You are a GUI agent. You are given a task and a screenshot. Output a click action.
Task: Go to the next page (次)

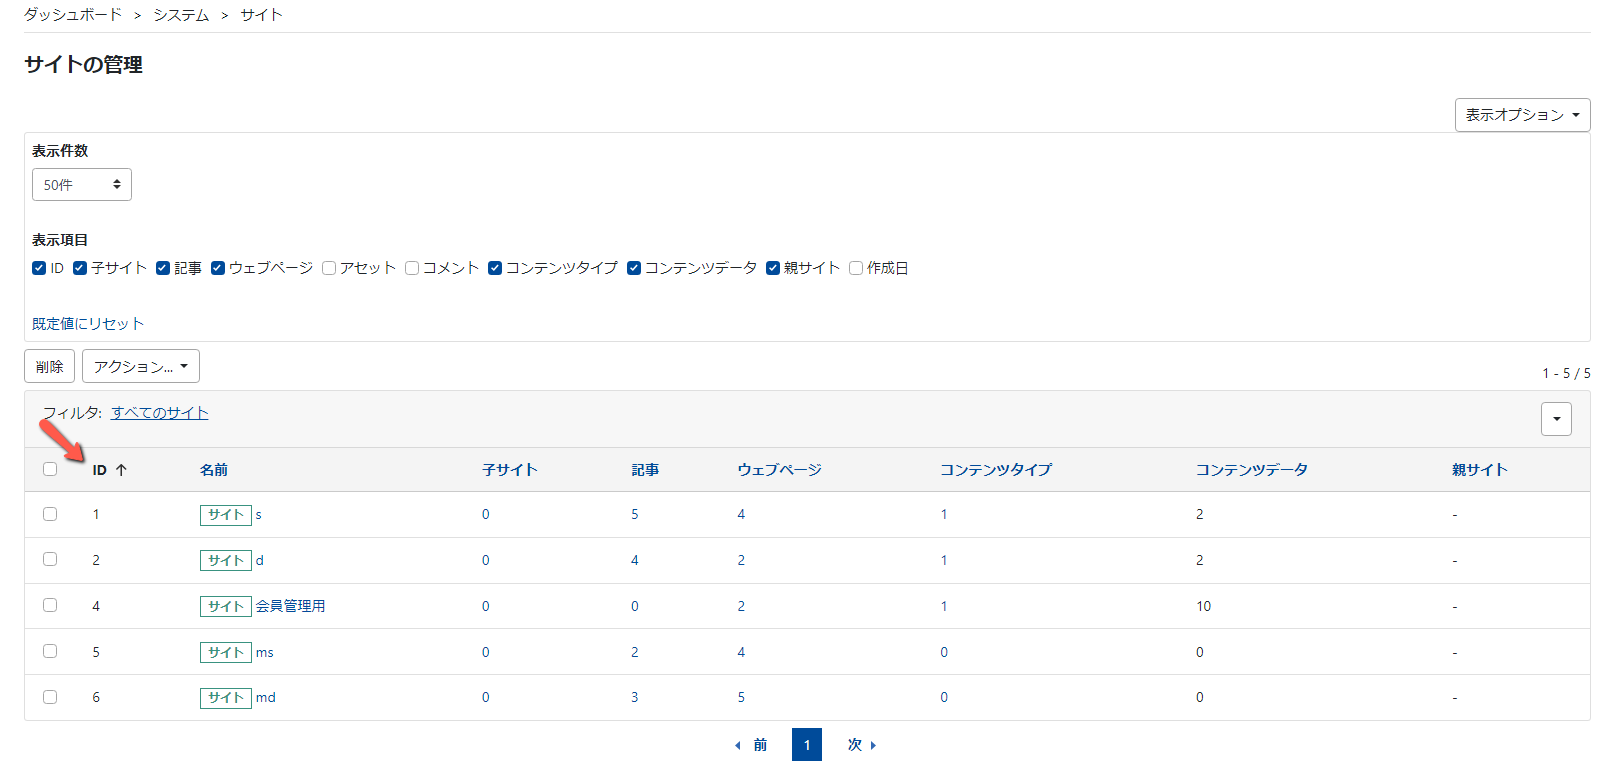coord(861,745)
